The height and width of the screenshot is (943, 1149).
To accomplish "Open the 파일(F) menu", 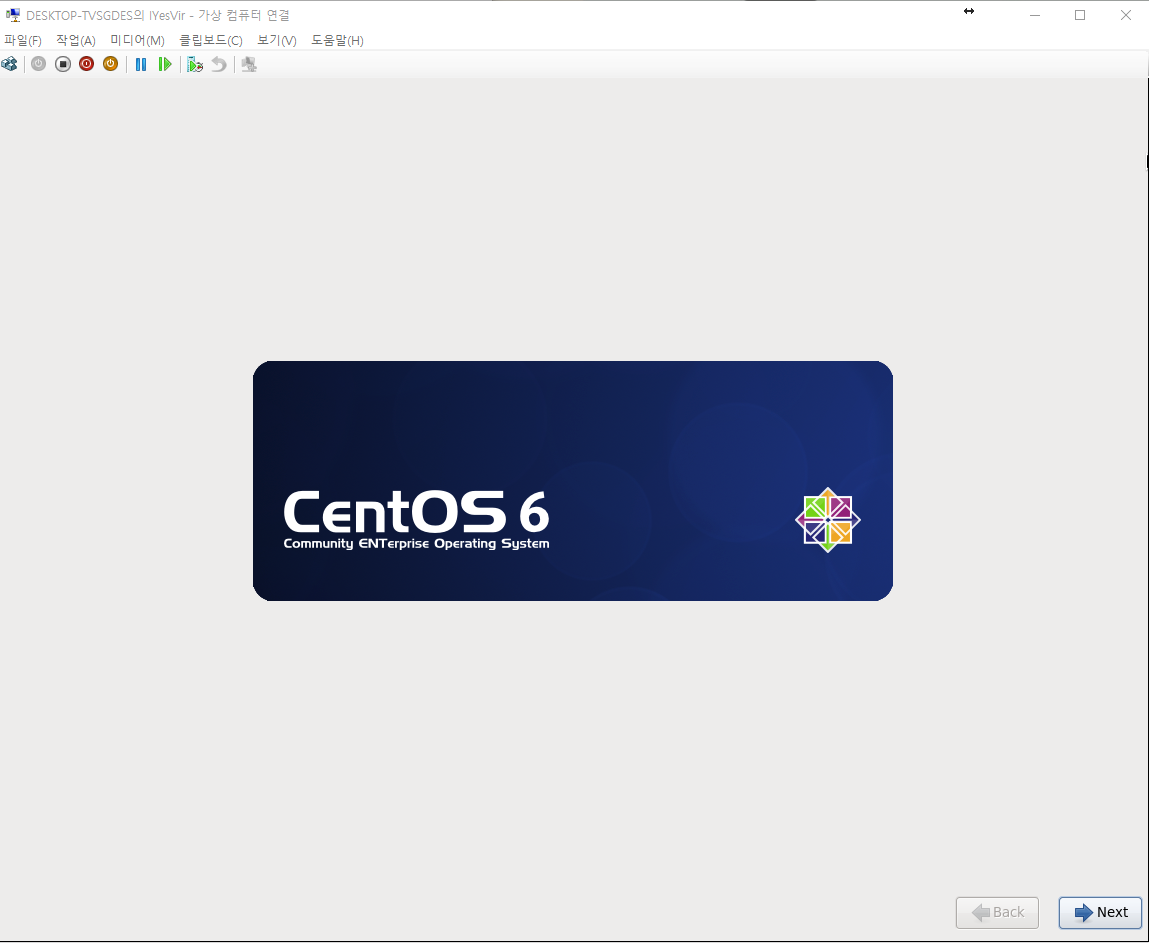I will coord(23,40).
